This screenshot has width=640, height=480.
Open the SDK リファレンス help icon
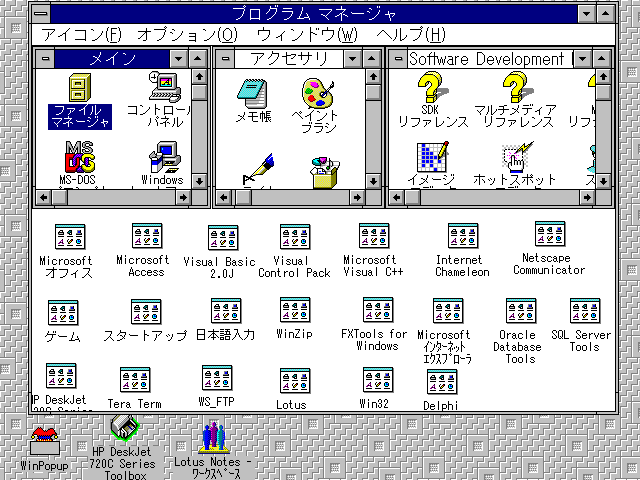(432, 91)
